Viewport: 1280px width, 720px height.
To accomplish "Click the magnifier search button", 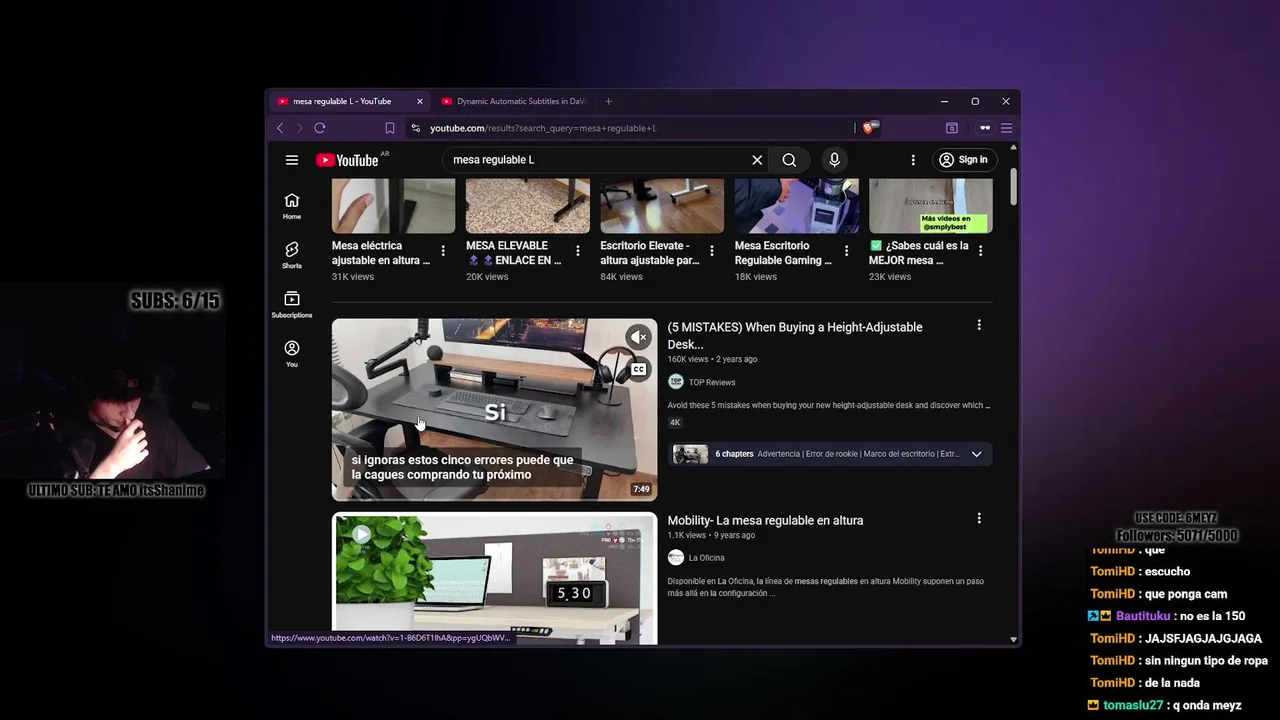I will pyautogui.click(x=789, y=160).
